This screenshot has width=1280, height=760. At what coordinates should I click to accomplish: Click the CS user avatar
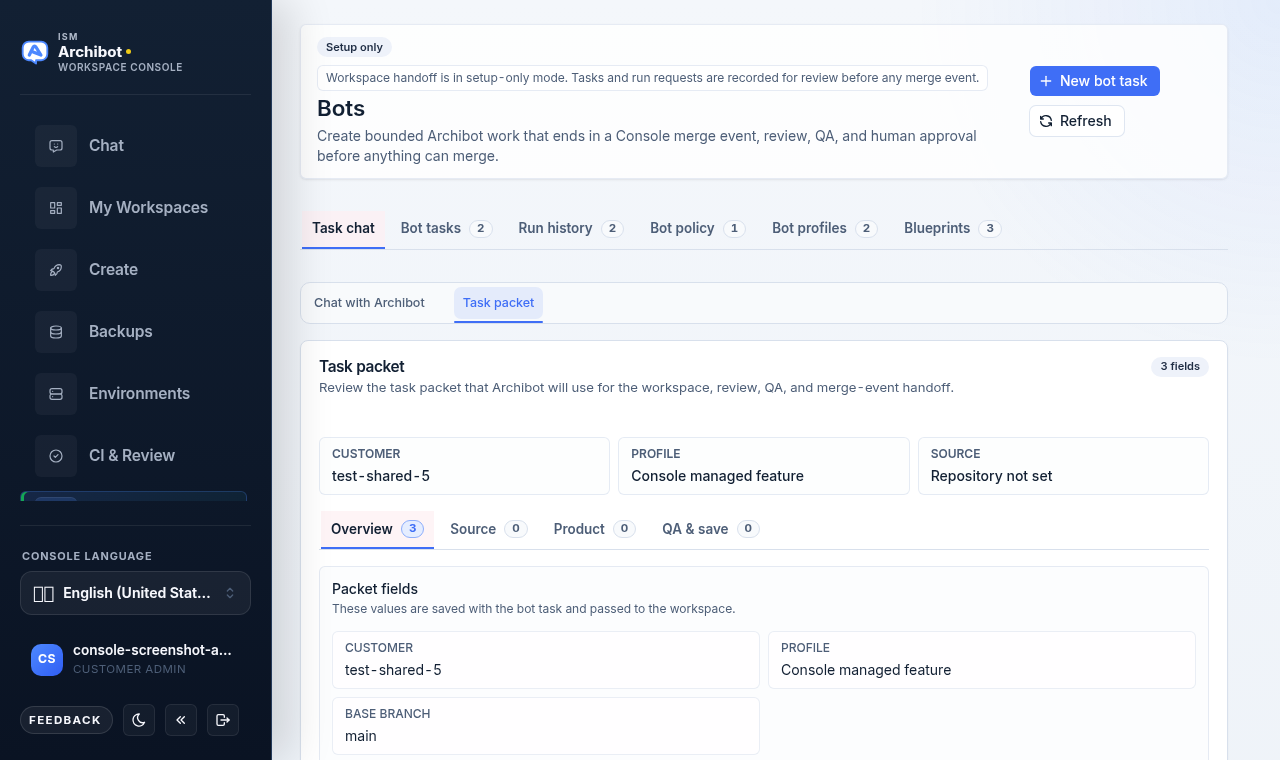point(47,659)
